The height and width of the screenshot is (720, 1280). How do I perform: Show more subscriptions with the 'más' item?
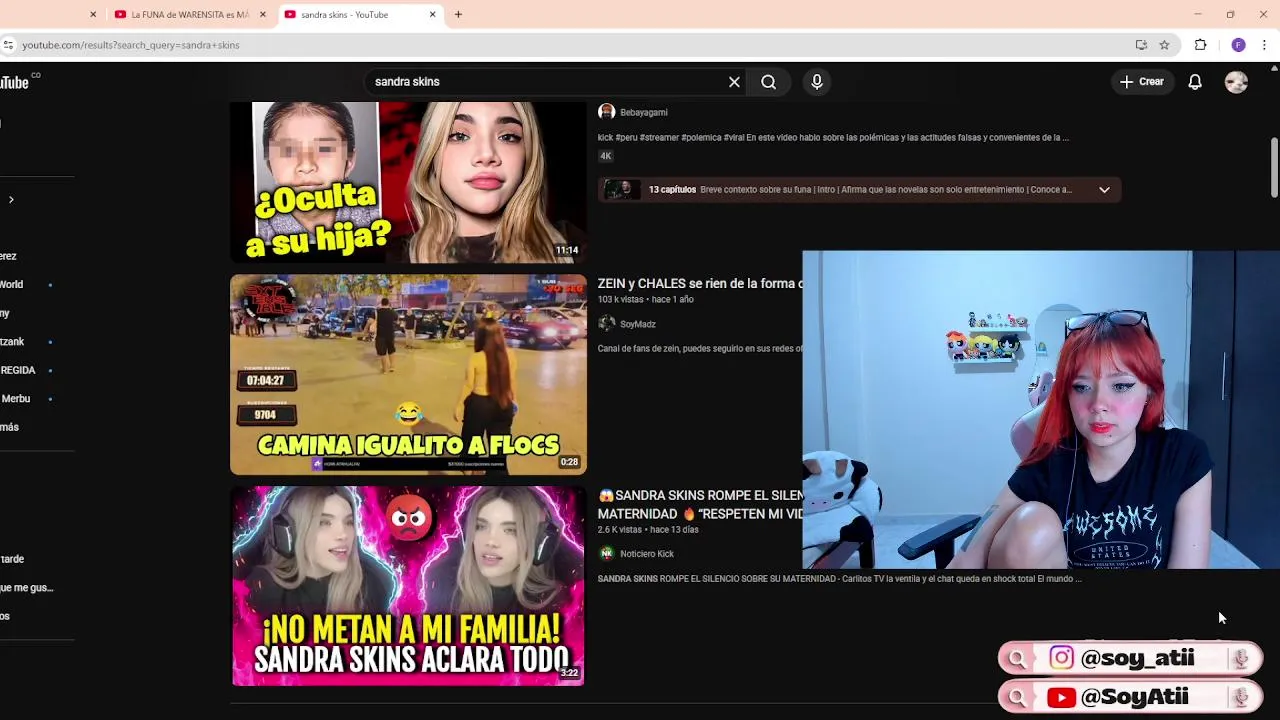coord(9,427)
